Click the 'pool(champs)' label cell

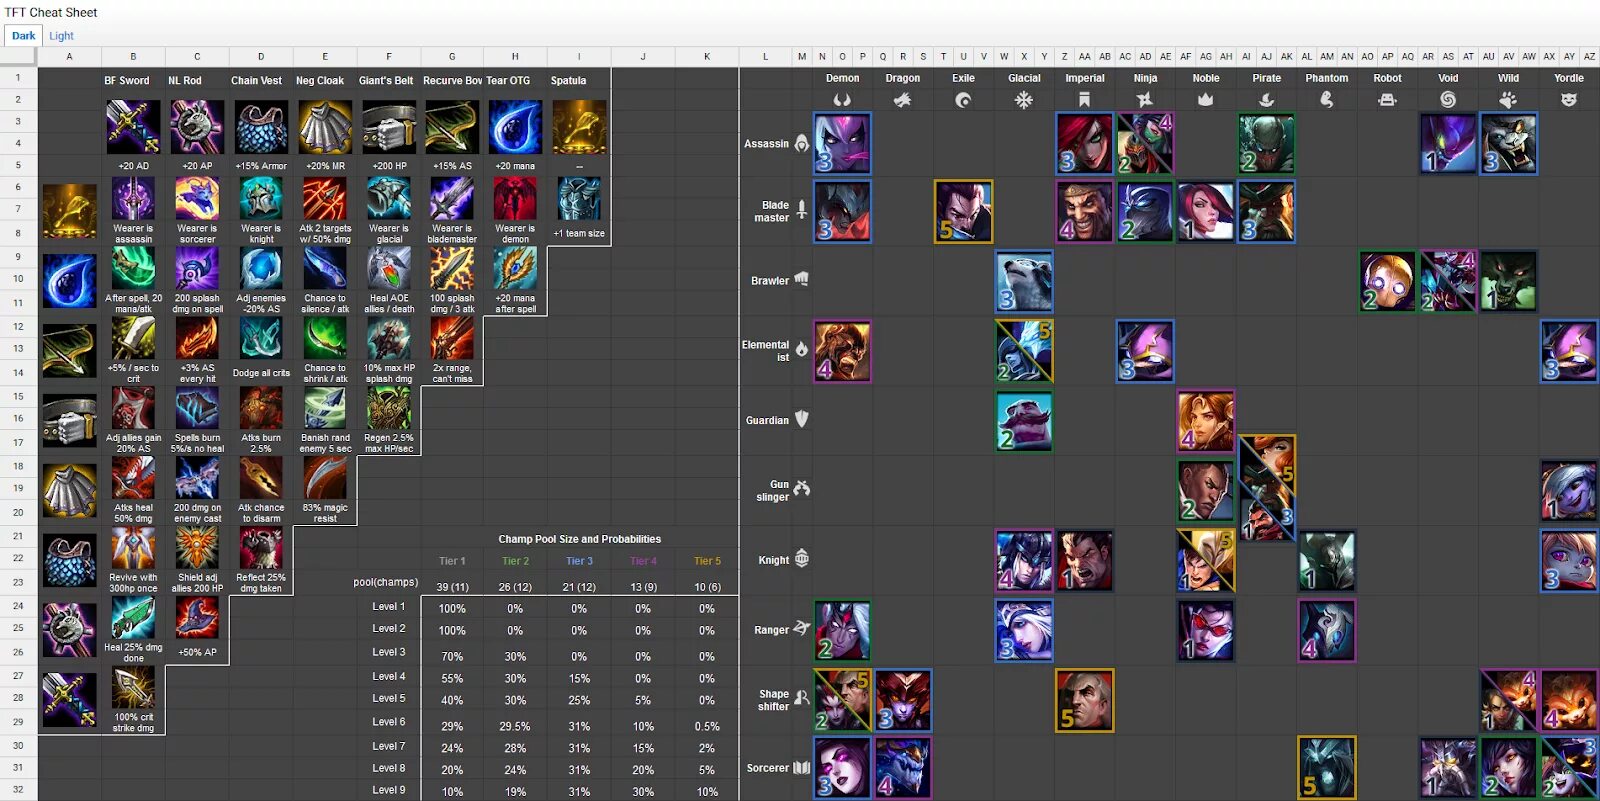[385, 582]
